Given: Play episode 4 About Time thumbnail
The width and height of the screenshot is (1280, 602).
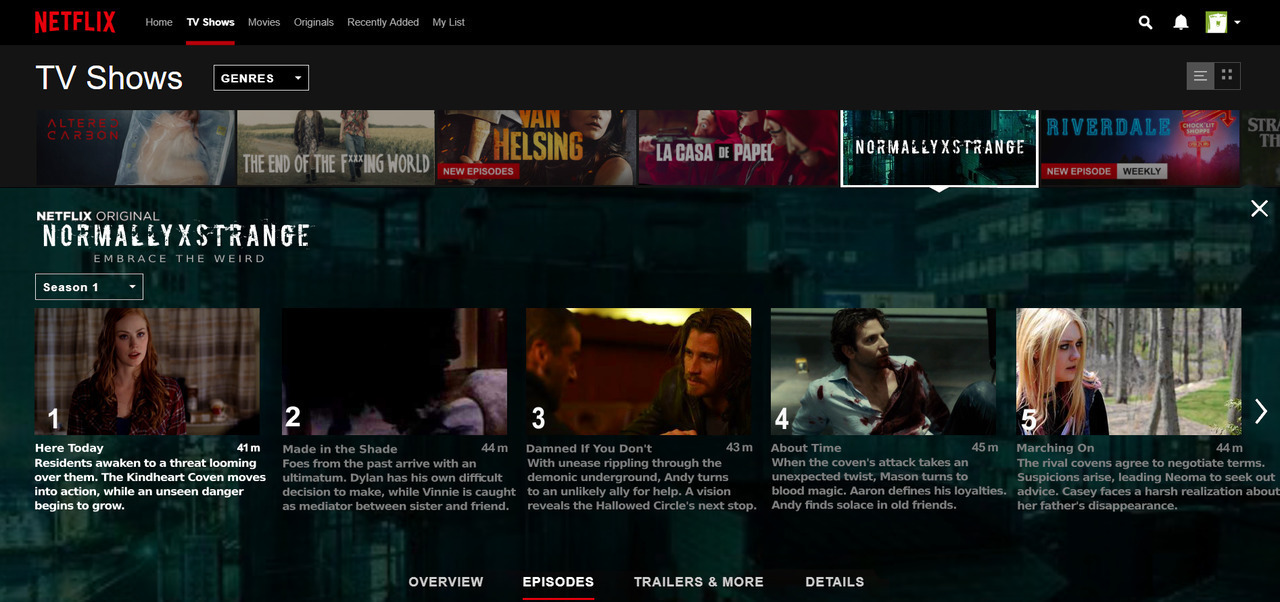Looking at the screenshot, I should click(883, 371).
